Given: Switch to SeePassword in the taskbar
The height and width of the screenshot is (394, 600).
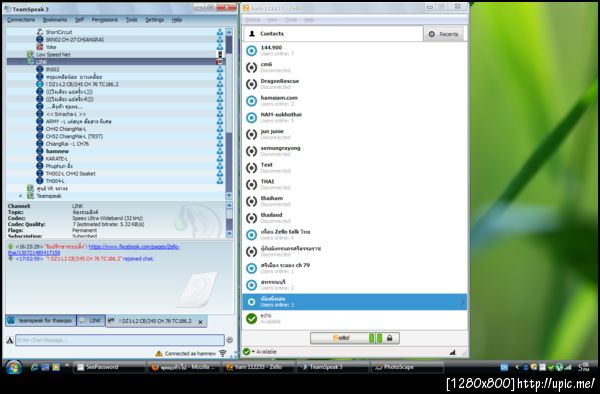Looking at the screenshot, I should pyautogui.click(x=109, y=367).
